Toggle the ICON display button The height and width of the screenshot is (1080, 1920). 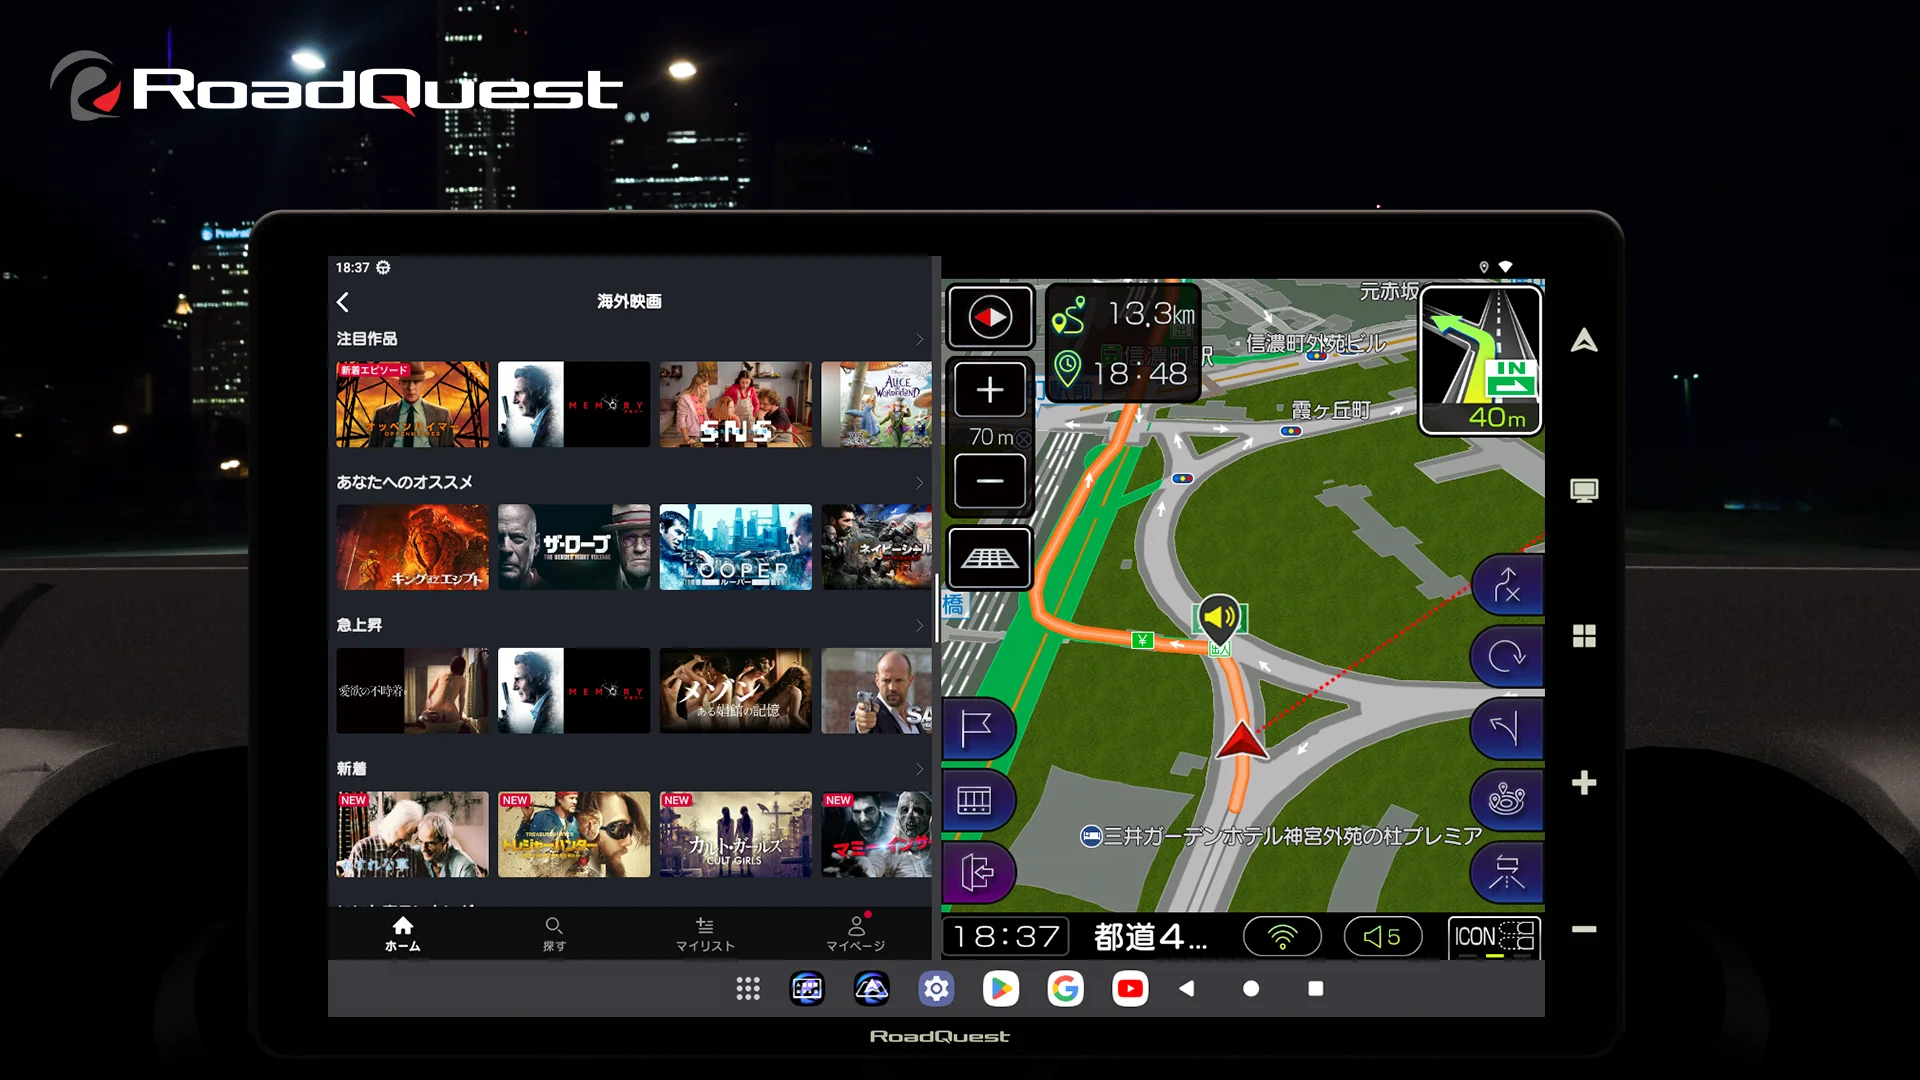point(1494,937)
